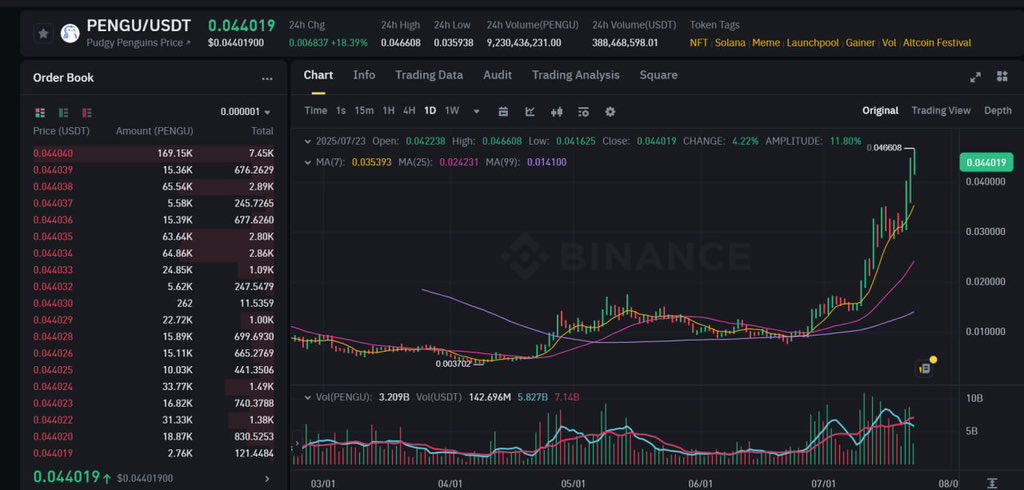Image resolution: width=1024 pixels, height=490 pixels.
Task: Select the 1W time interval
Action: pos(451,110)
